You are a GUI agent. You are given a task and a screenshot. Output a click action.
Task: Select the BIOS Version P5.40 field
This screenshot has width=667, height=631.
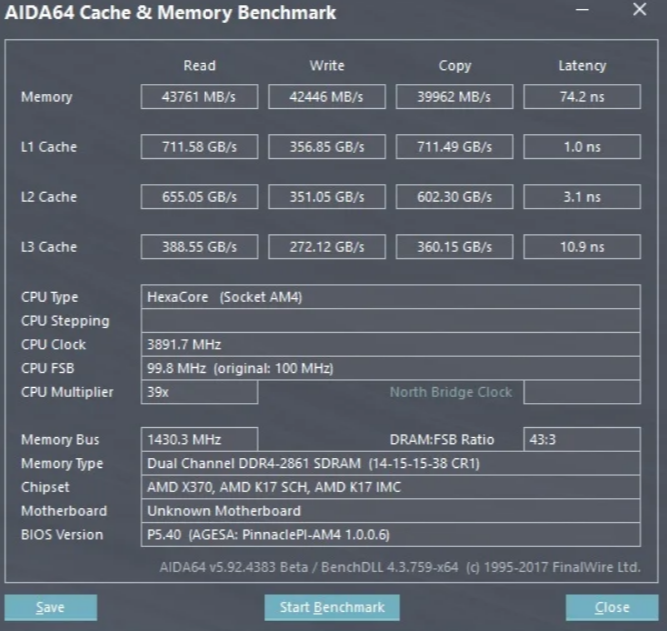391,534
